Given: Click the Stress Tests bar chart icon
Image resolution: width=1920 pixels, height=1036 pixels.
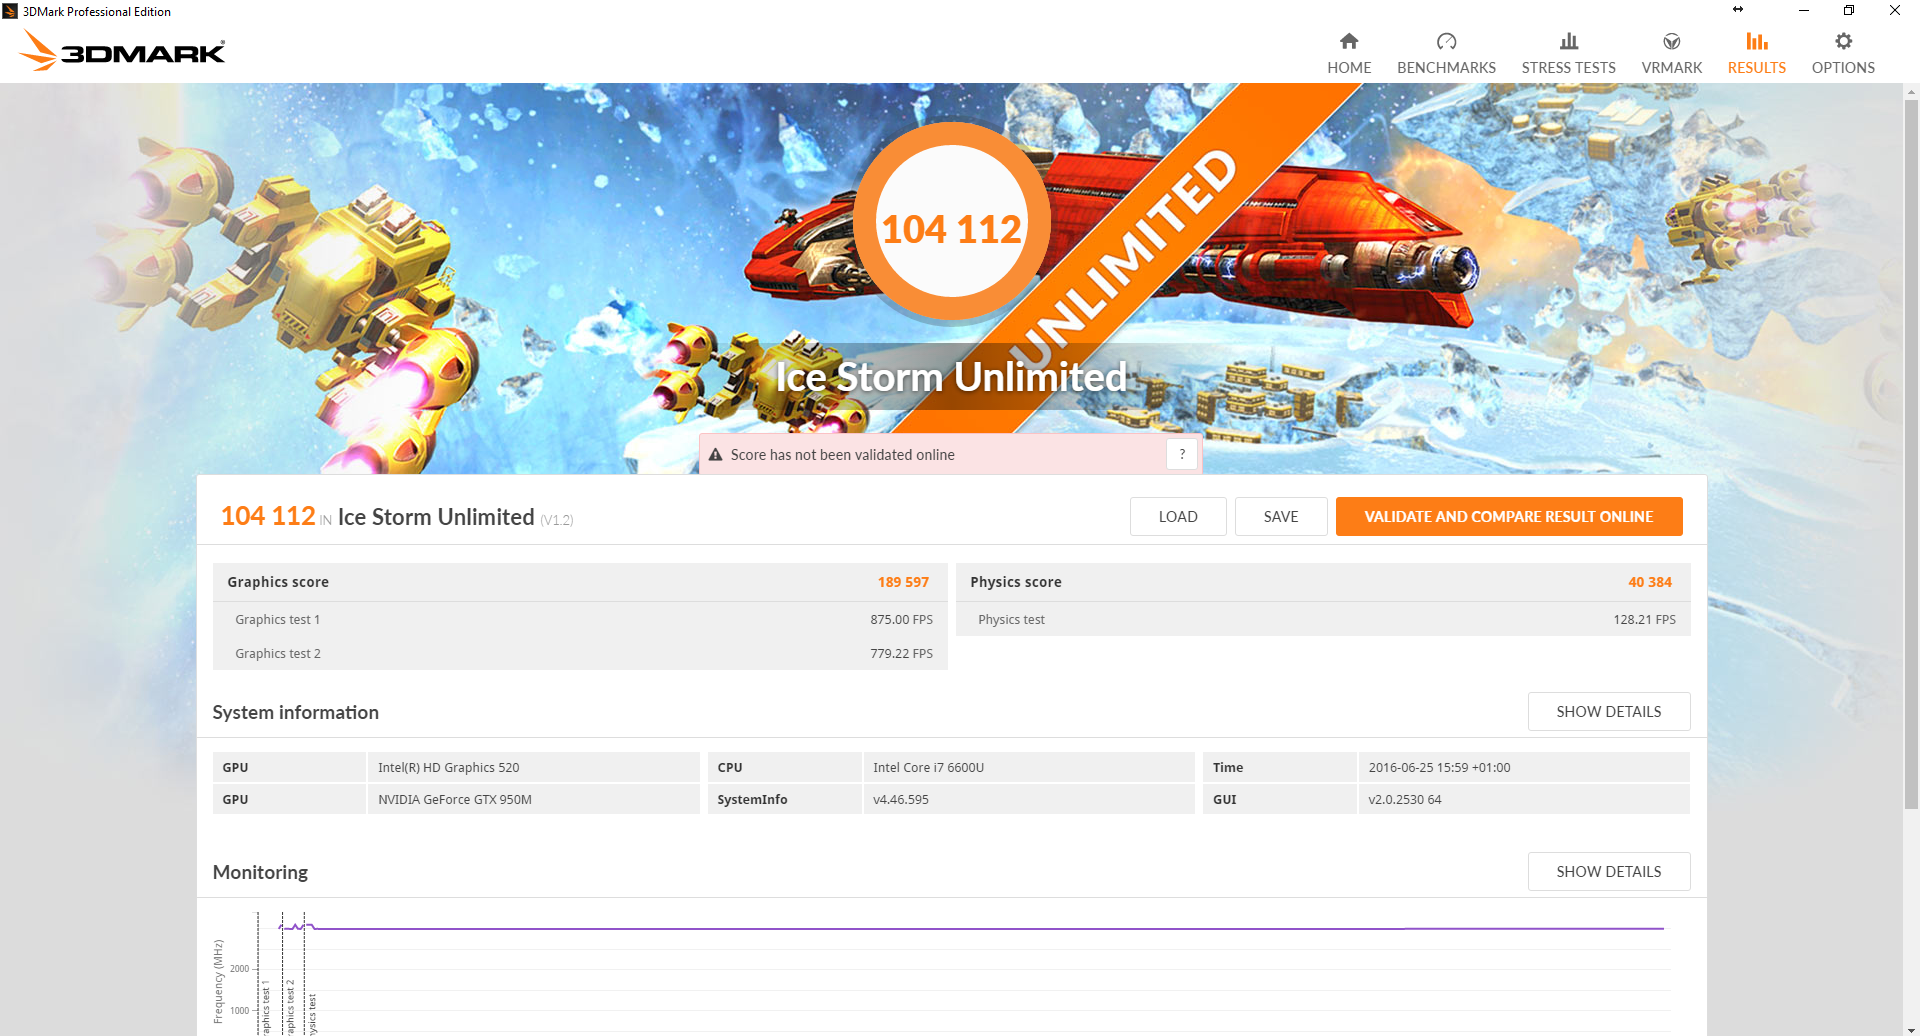Looking at the screenshot, I should click(1568, 41).
